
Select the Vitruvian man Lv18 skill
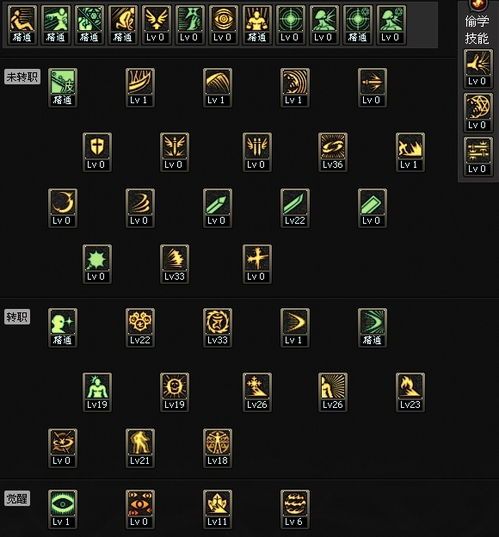(x=217, y=448)
